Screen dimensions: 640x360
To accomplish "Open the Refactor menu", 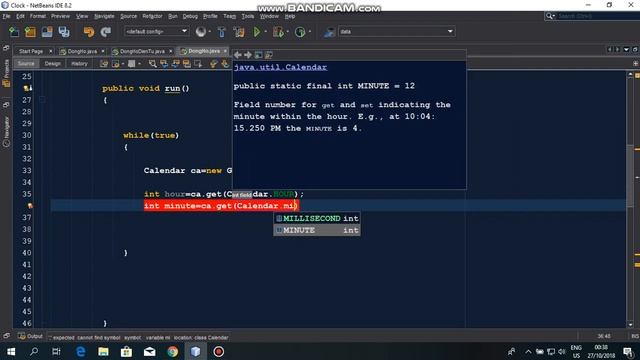I will pos(152,16).
